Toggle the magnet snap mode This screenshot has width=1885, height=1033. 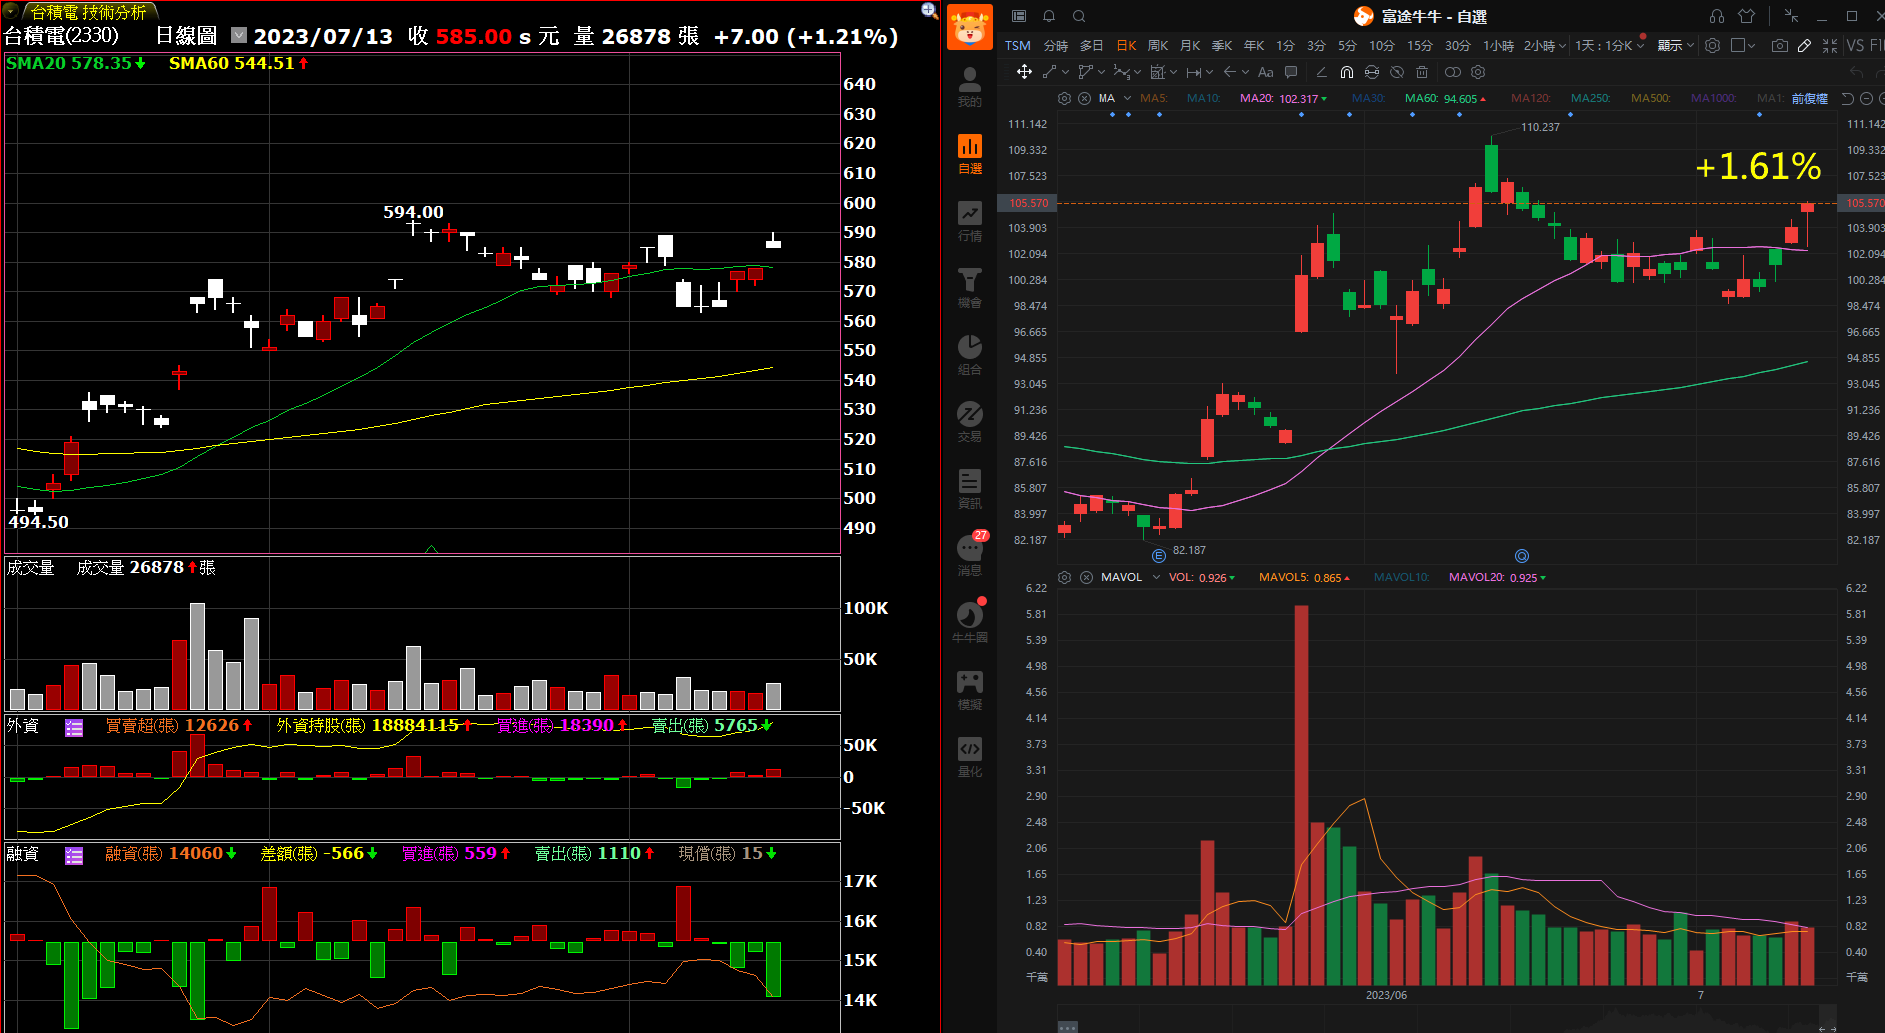[x=1347, y=72]
